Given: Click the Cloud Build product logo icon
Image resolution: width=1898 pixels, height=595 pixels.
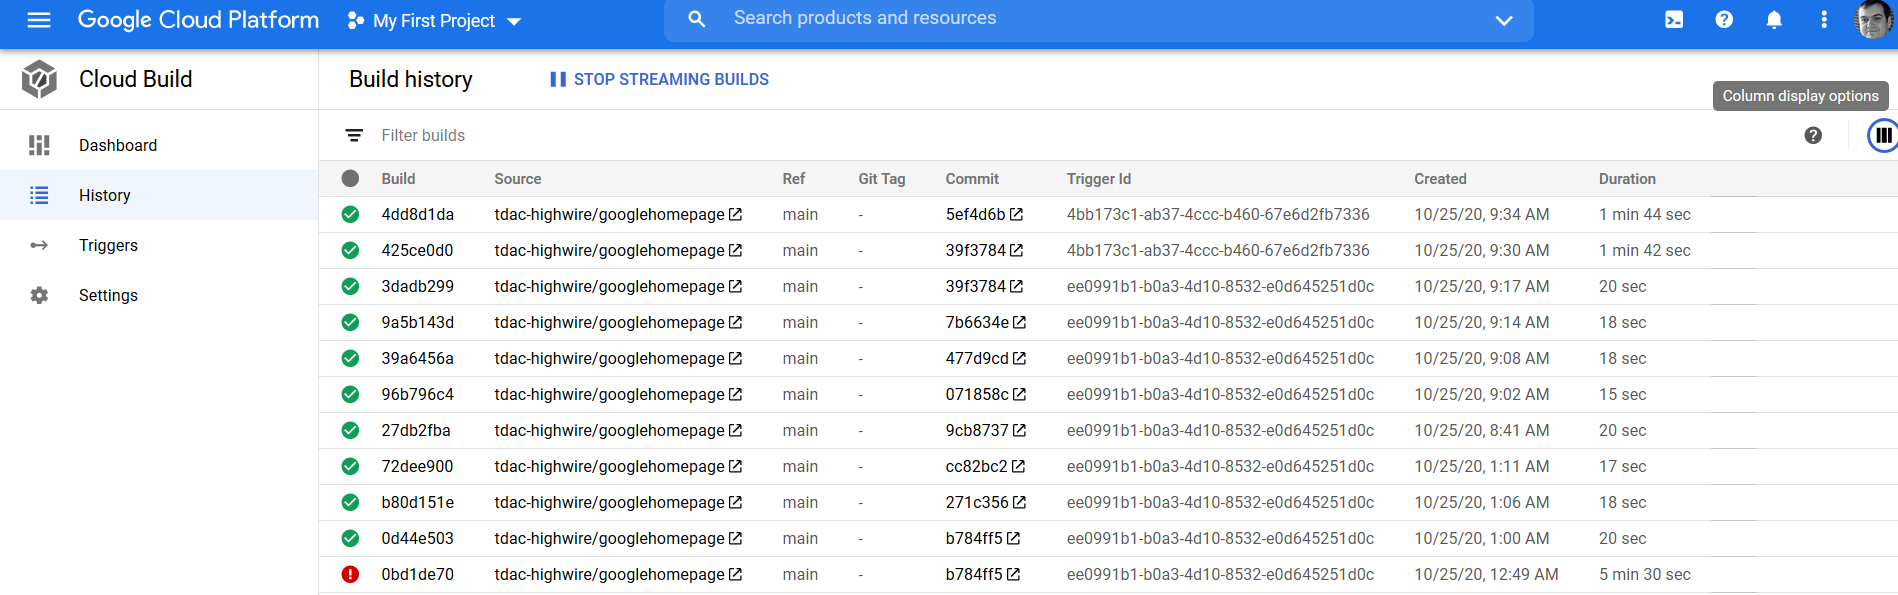Looking at the screenshot, I should (x=39, y=79).
